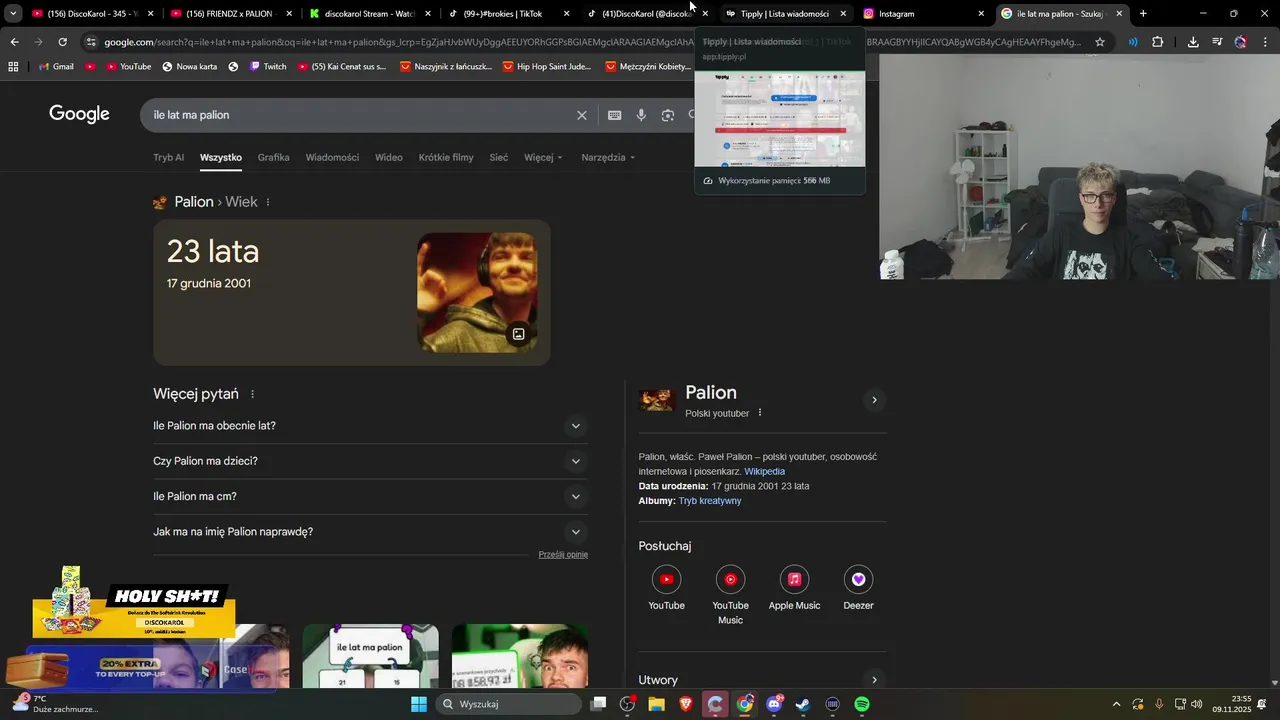Switch to the discokarol Stream browser tab
1280x720 pixels.
(x=370, y=14)
